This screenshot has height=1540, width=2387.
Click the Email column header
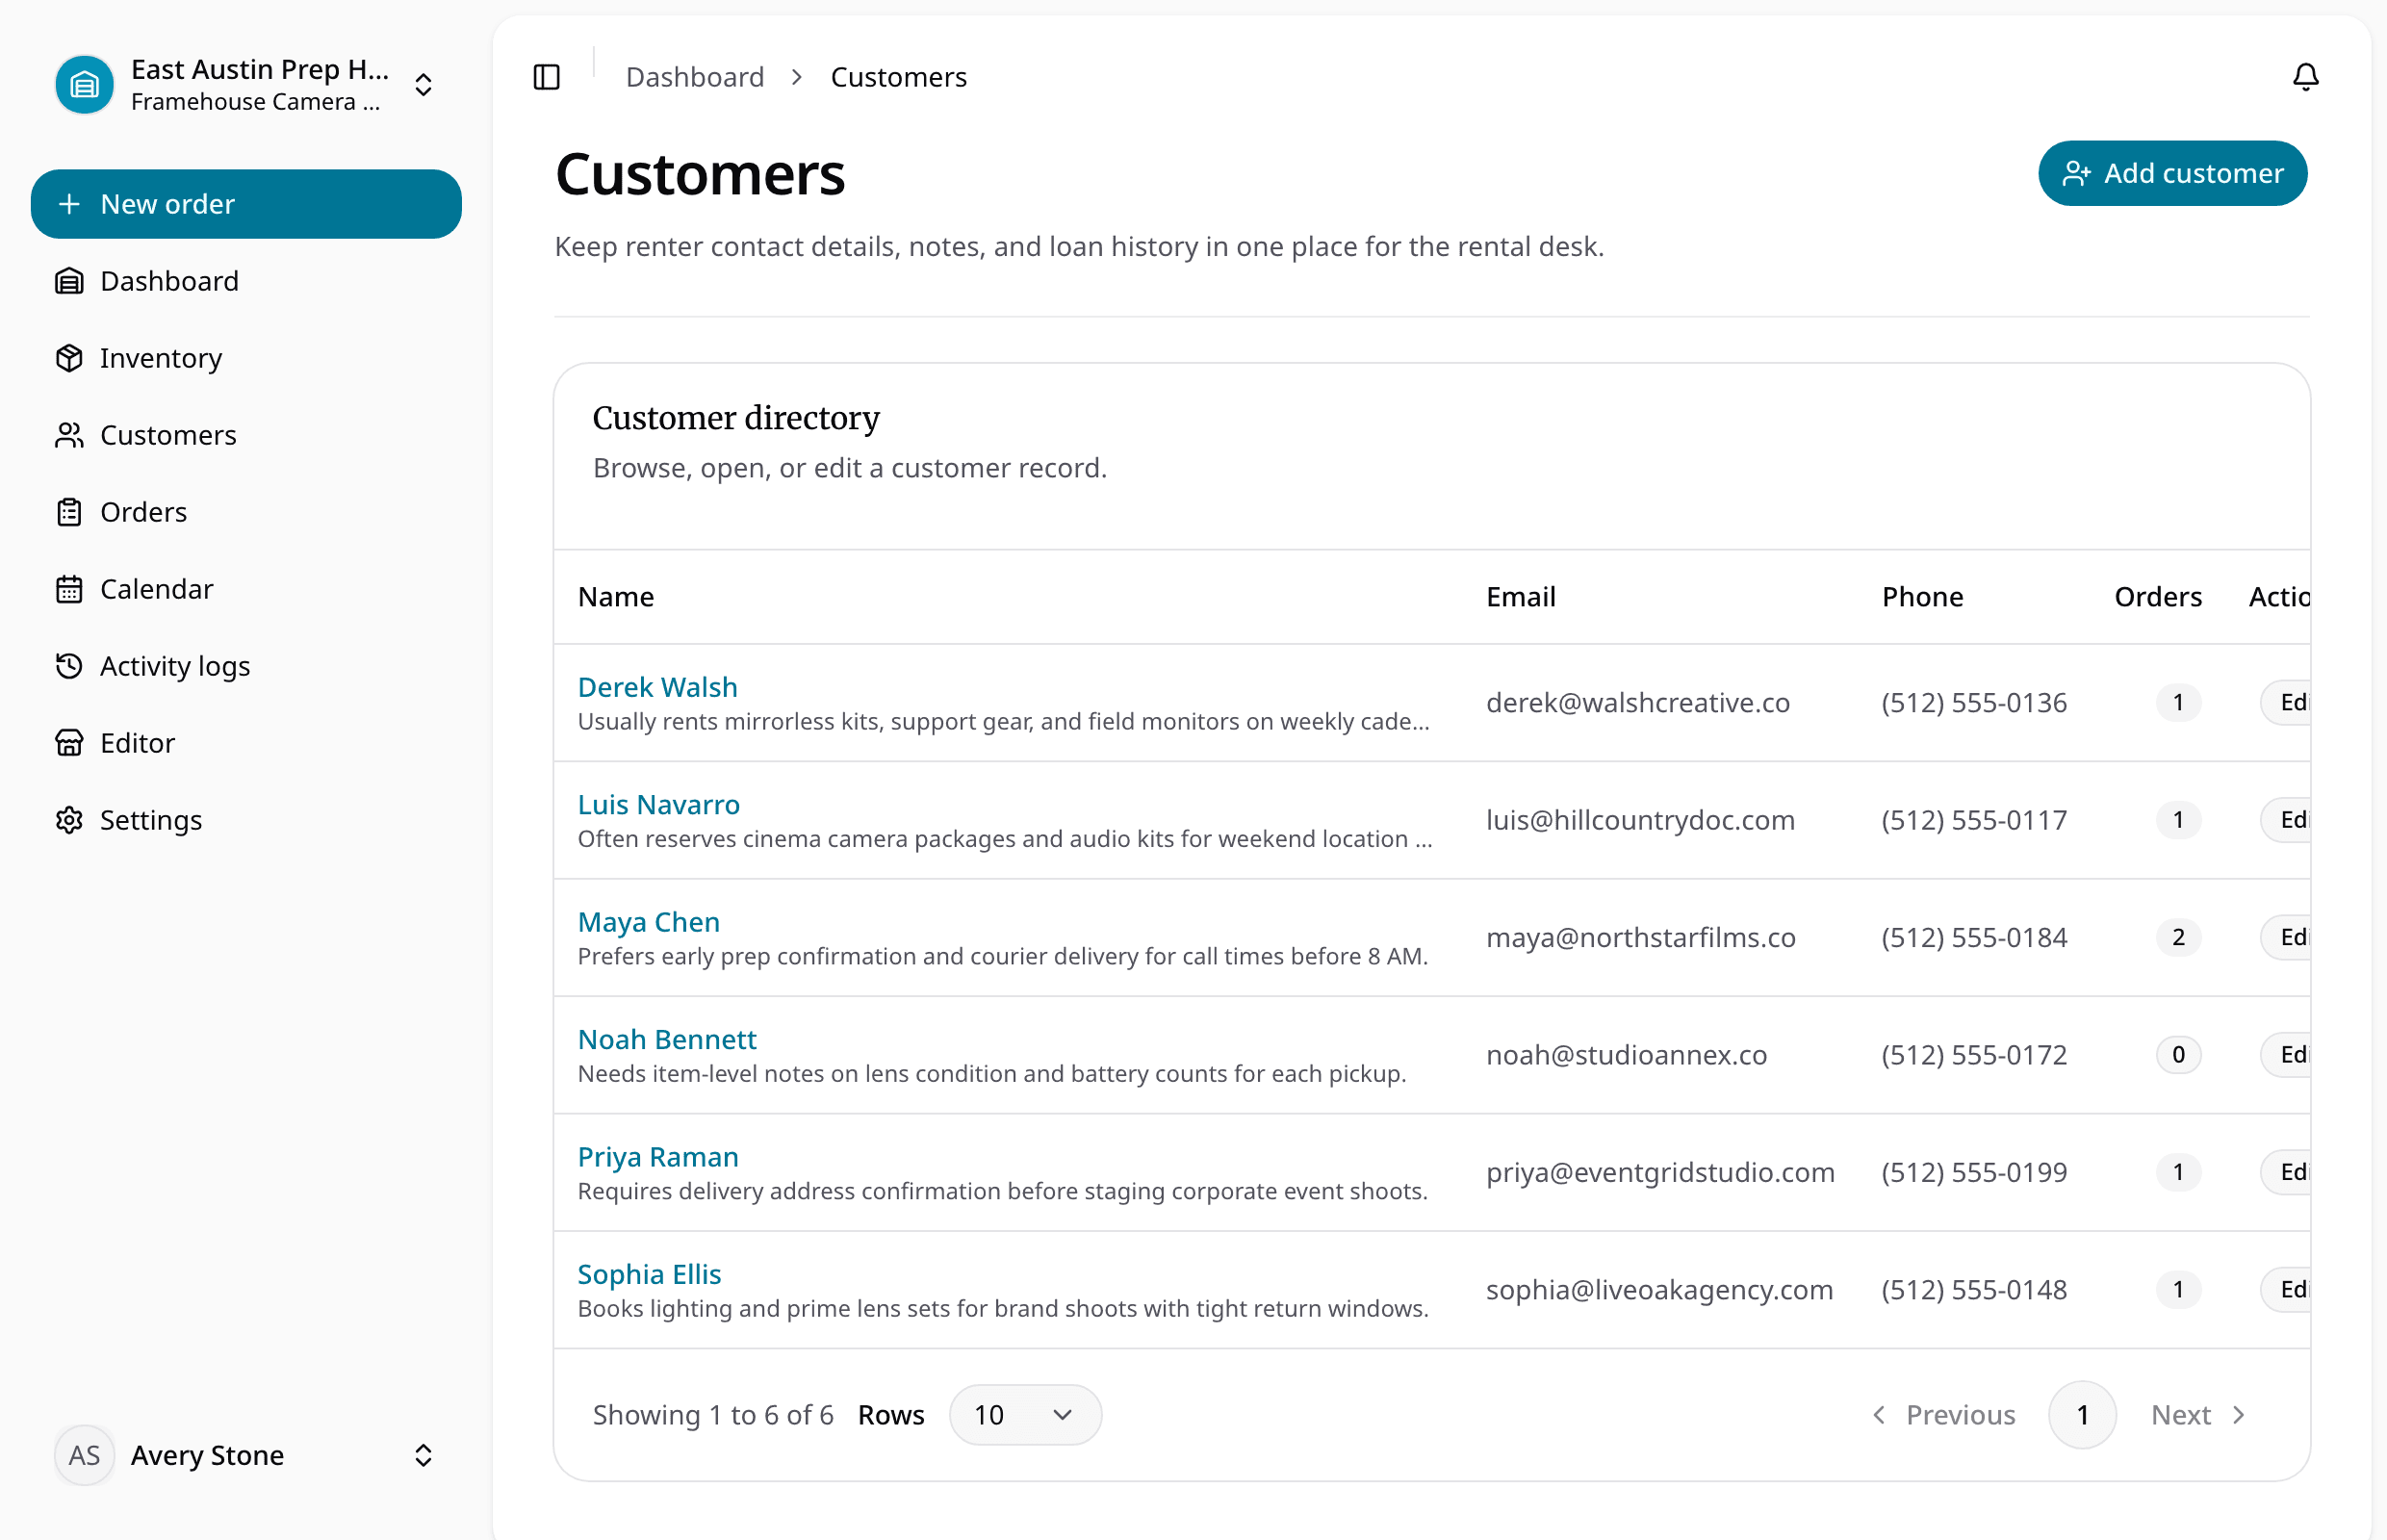click(1521, 597)
